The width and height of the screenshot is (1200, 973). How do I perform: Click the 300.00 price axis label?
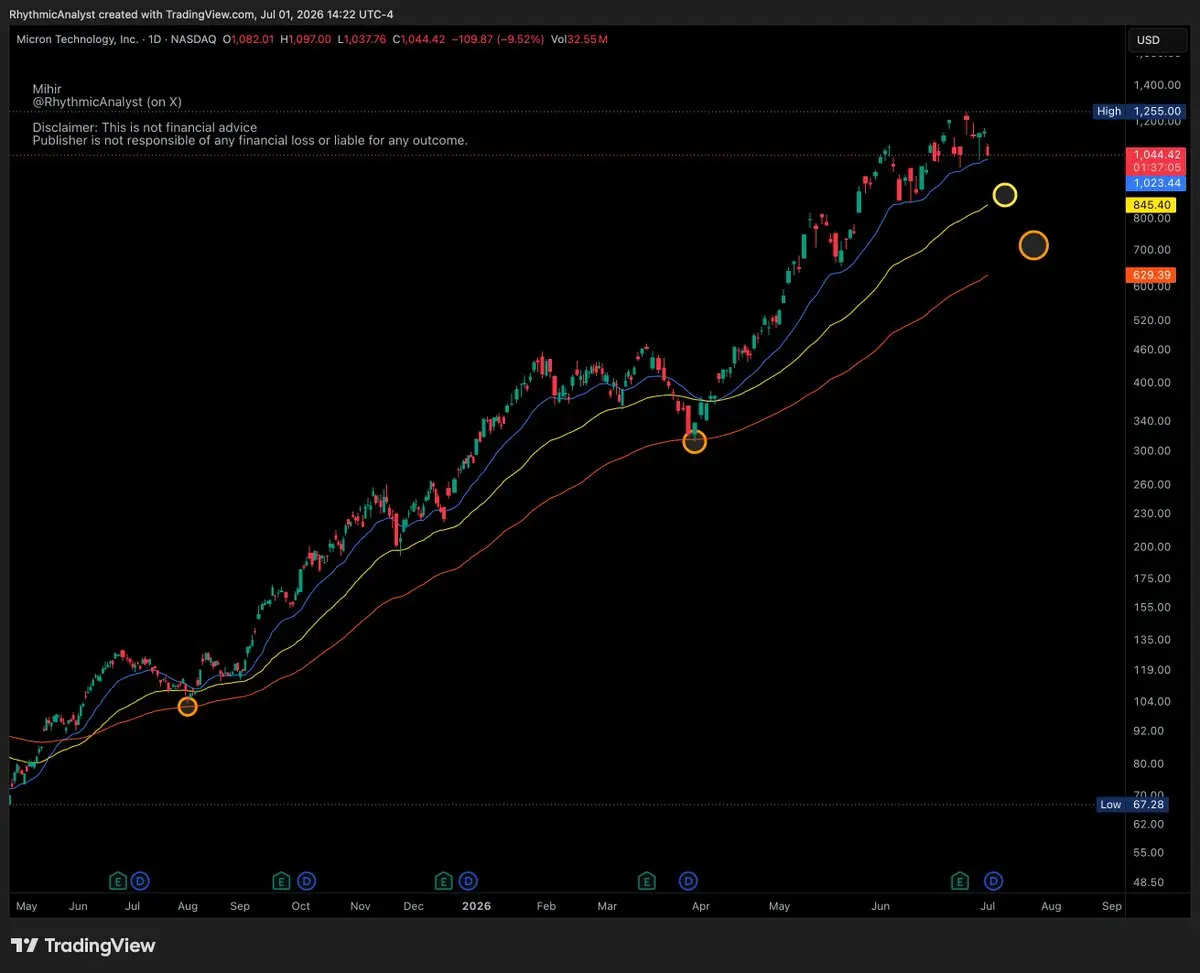coord(1152,450)
